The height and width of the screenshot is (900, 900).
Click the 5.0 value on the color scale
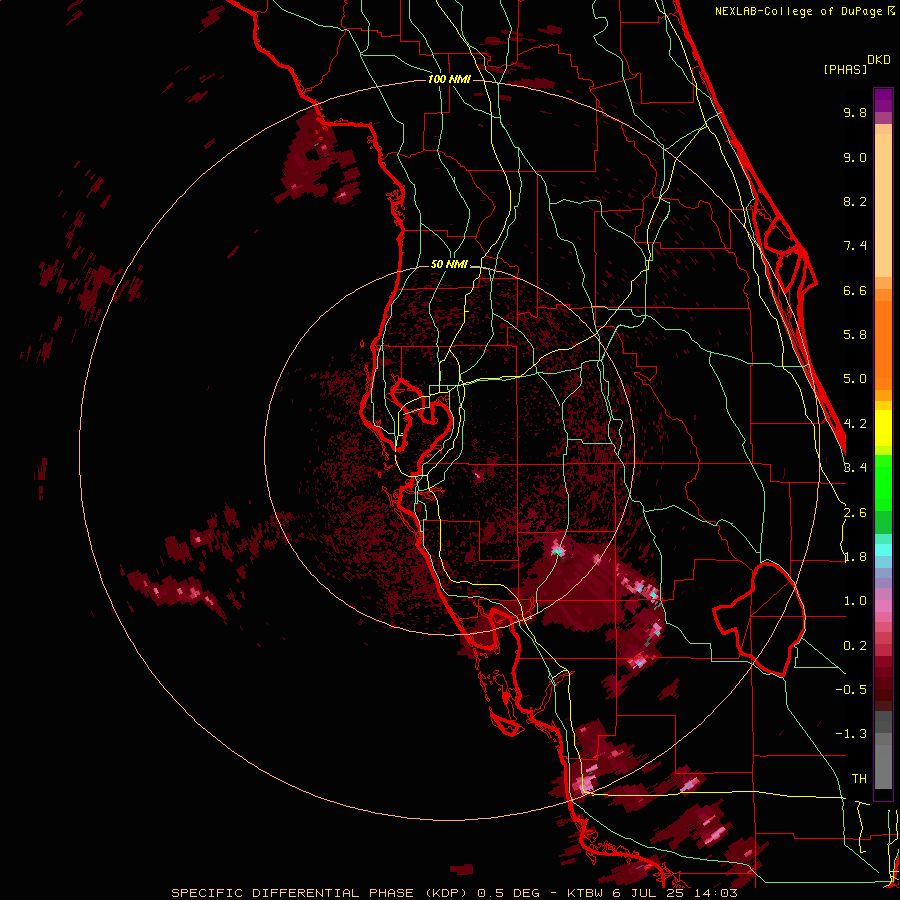pos(855,379)
